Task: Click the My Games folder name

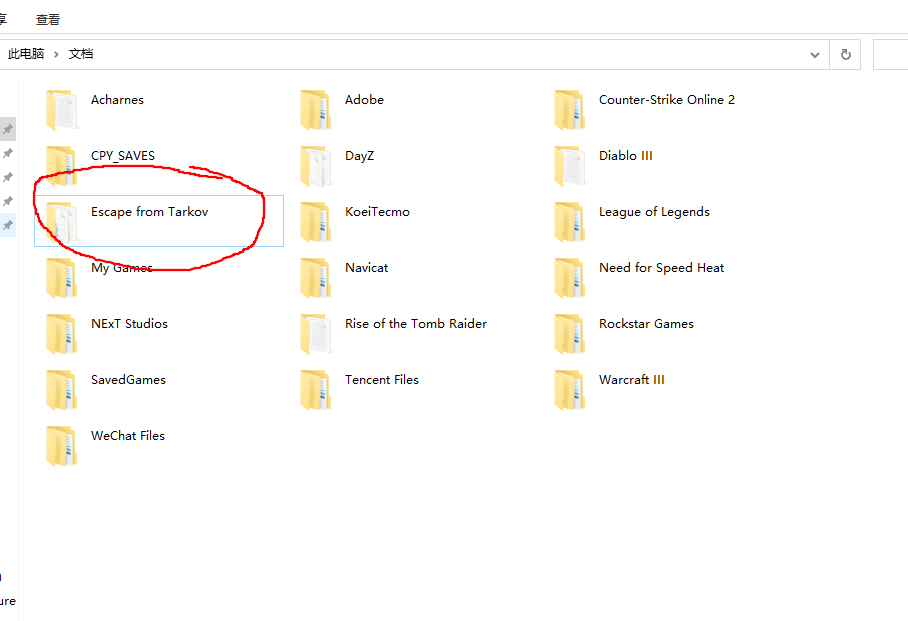Action: [x=122, y=268]
